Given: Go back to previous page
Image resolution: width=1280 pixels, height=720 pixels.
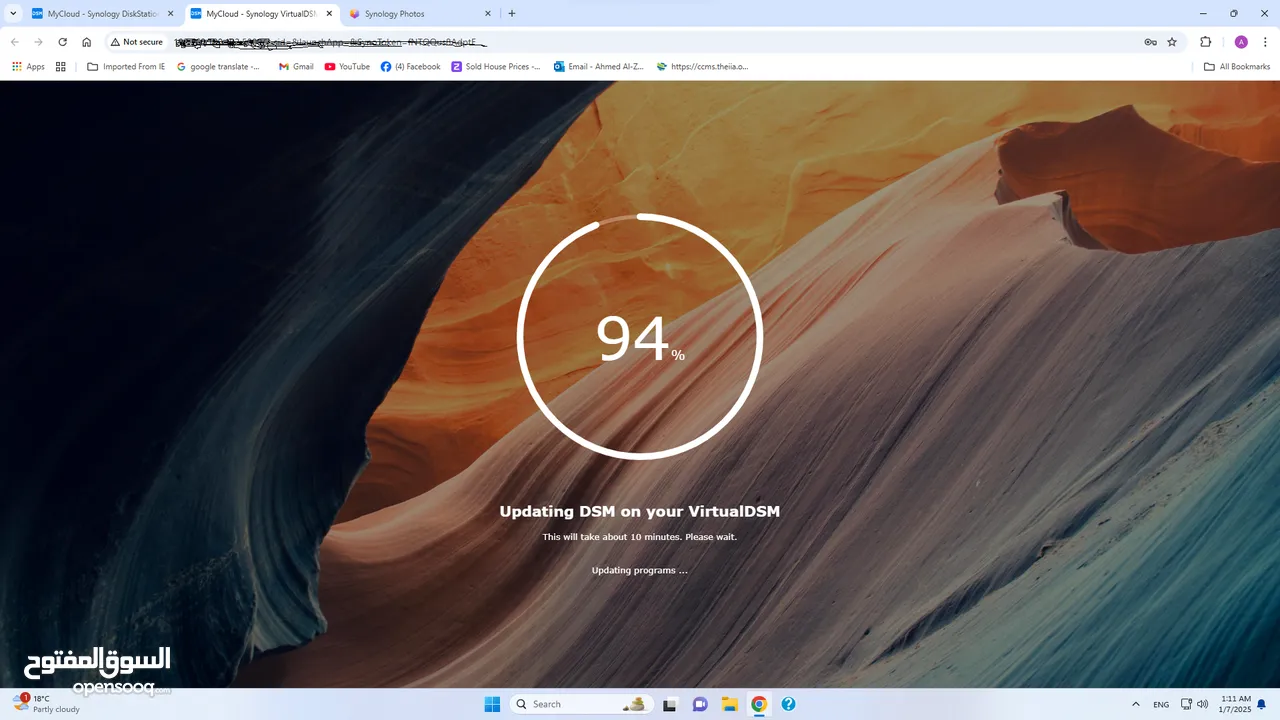Looking at the screenshot, I should coord(15,42).
